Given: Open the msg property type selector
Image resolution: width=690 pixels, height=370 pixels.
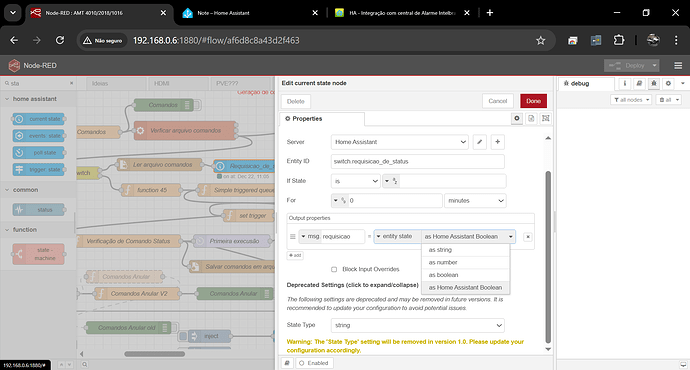Looking at the screenshot, I should 310,237.
